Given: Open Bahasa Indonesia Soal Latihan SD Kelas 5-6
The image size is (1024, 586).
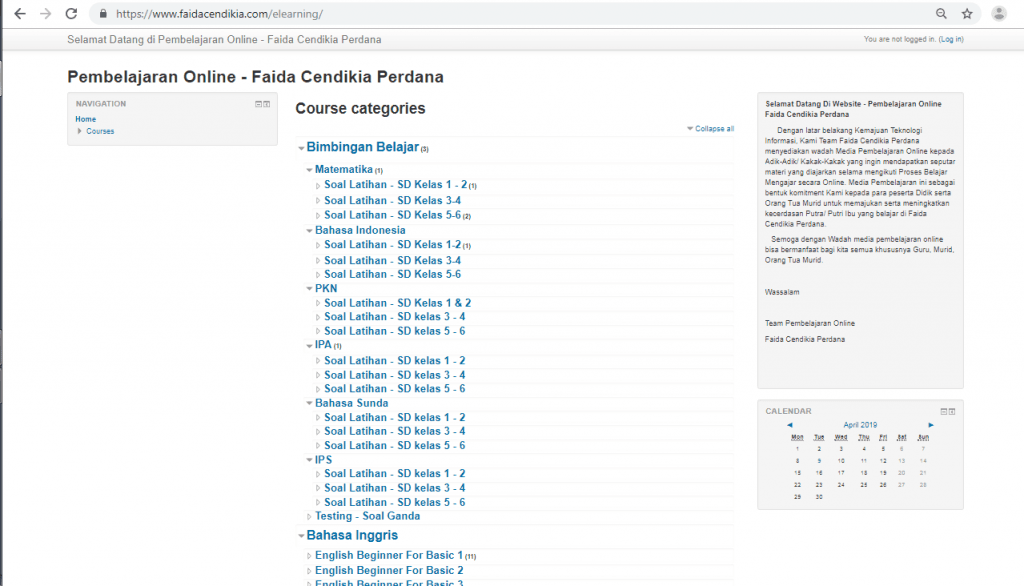Looking at the screenshot, I should coord(392,274).
